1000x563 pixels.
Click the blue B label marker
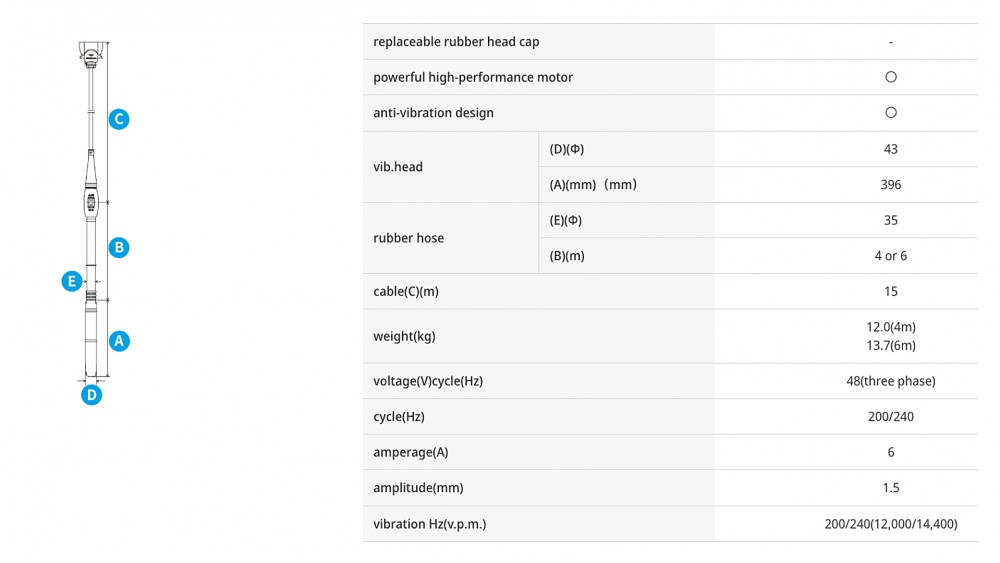coord(119,247)
